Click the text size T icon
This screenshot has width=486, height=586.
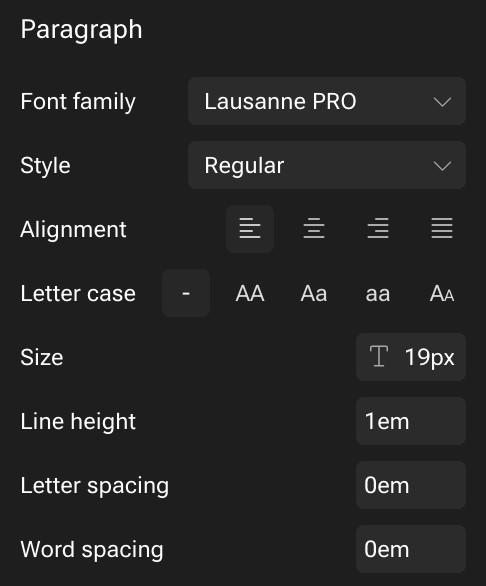click(x=379, y=357)
